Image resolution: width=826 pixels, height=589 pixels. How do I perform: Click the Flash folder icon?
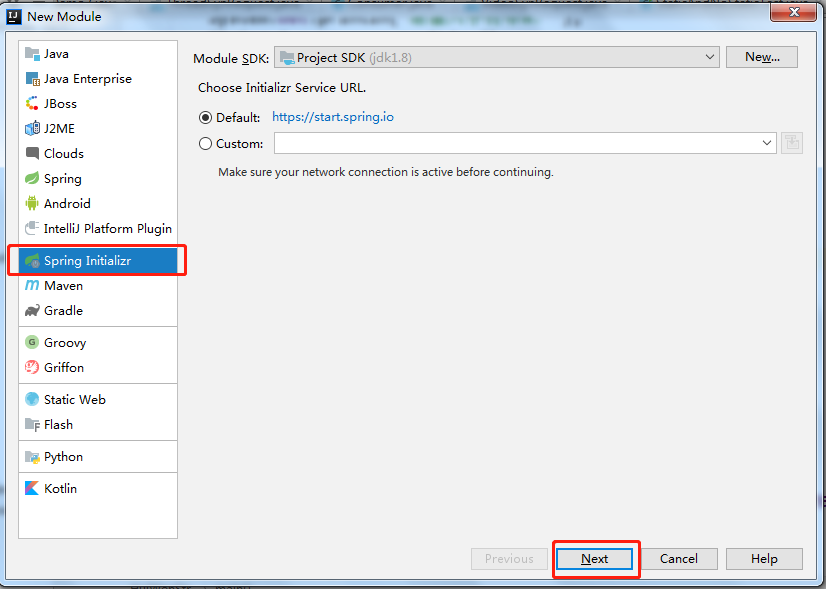(x=32, y=424)
